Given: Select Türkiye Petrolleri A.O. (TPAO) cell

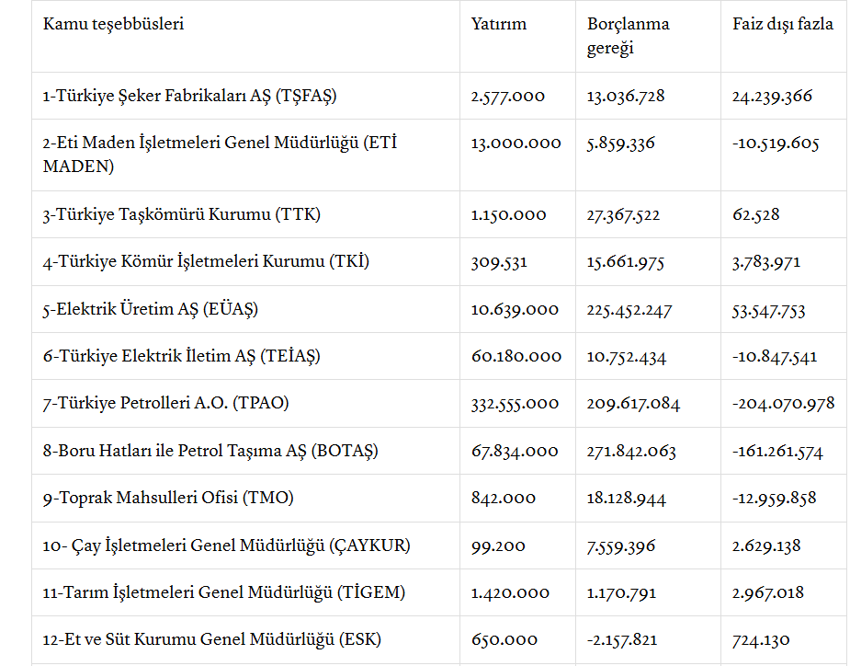Looking at the screenshot, I should pyautogui.click(x=166, y=404).
